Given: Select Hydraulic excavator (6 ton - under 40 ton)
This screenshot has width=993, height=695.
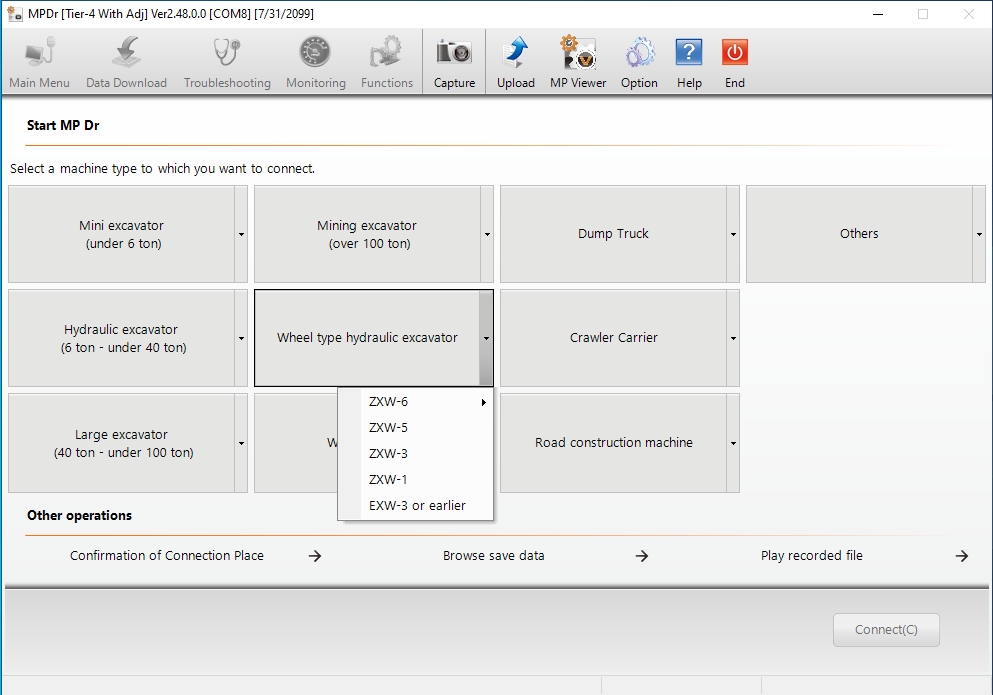Looking at the screenshot, I should (122, 338).
